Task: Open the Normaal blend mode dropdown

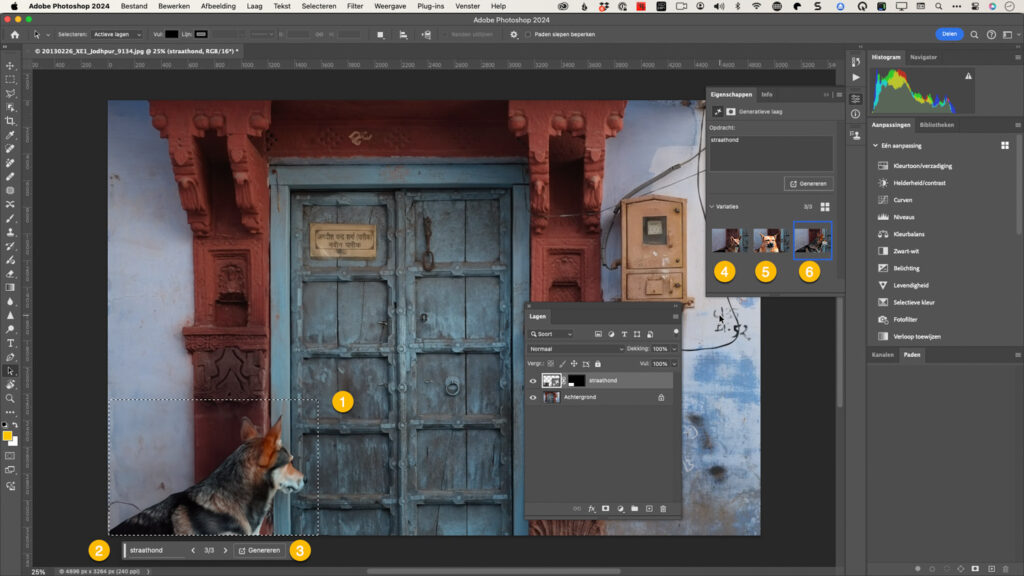Action: pos(576,349)
